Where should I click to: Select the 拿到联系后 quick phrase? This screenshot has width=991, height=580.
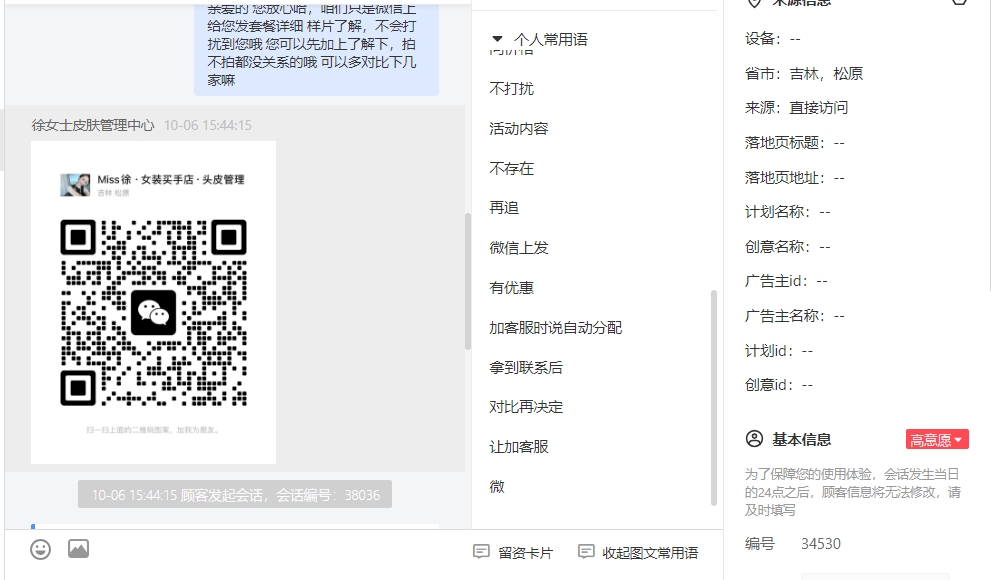[526, 367]
